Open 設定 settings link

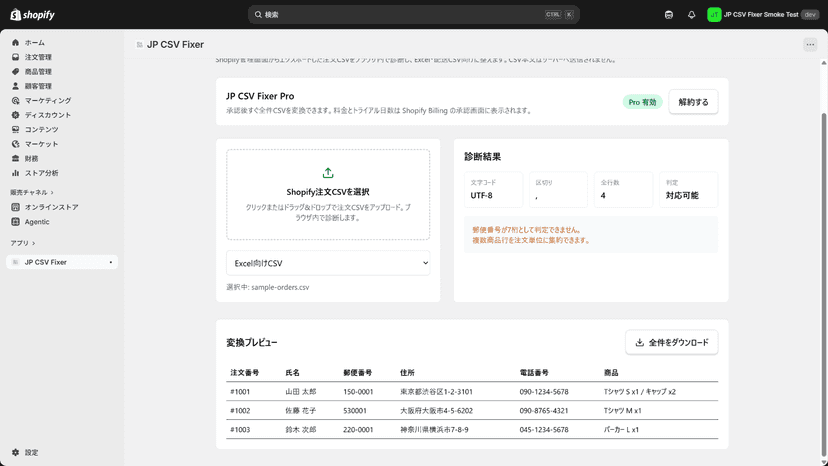32,453
